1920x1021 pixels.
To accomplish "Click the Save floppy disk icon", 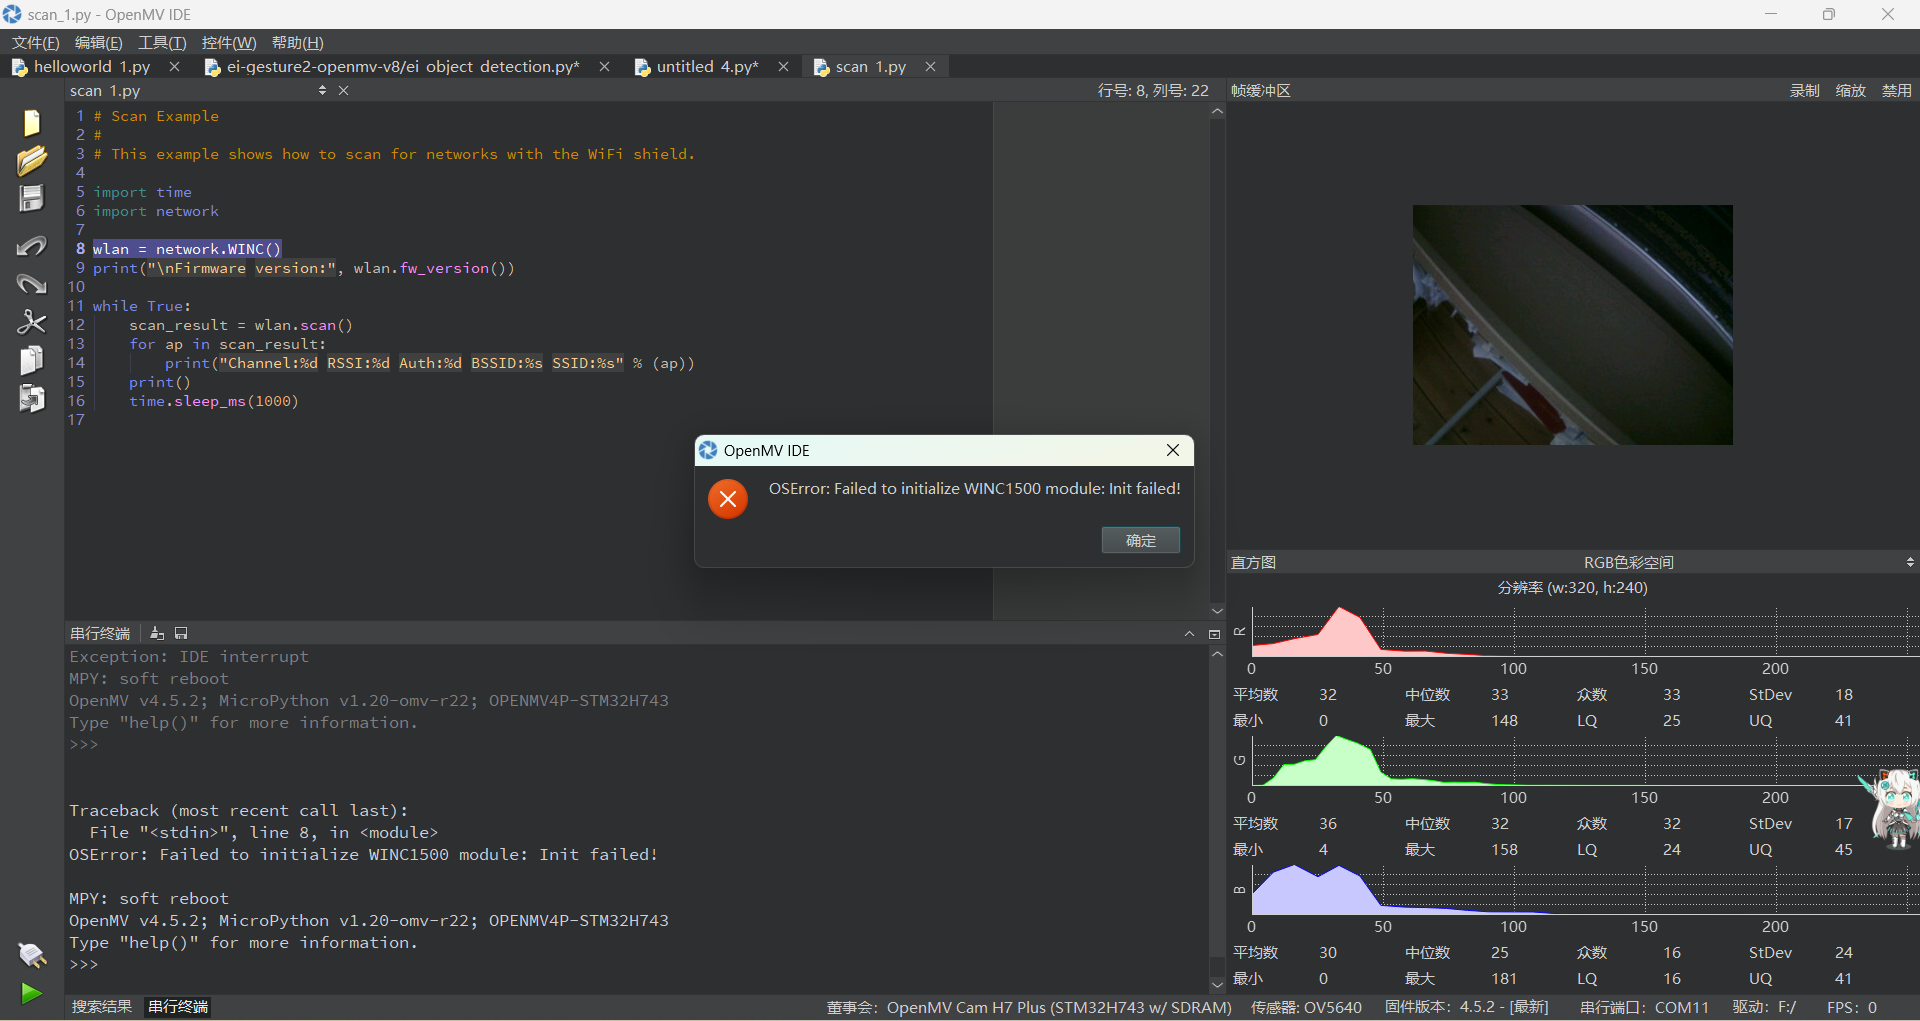I will point(31,198).
